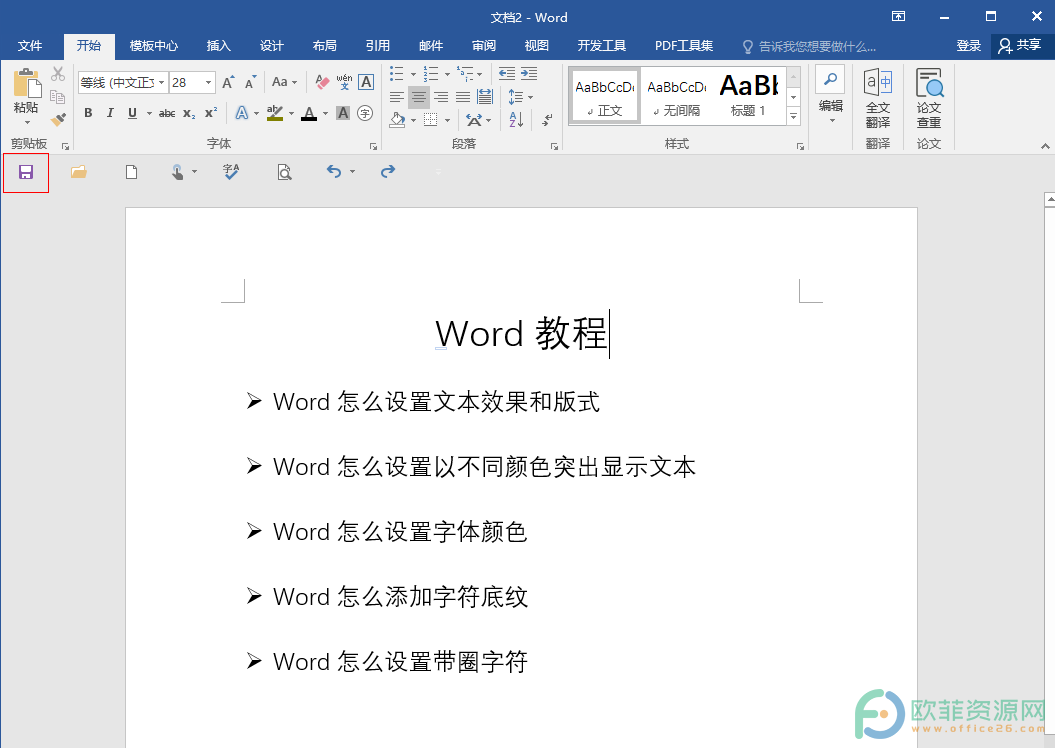This screenshot has height=748, width=1055.
Task: Toggle center alignment button
Action: (x=419, y=97)
